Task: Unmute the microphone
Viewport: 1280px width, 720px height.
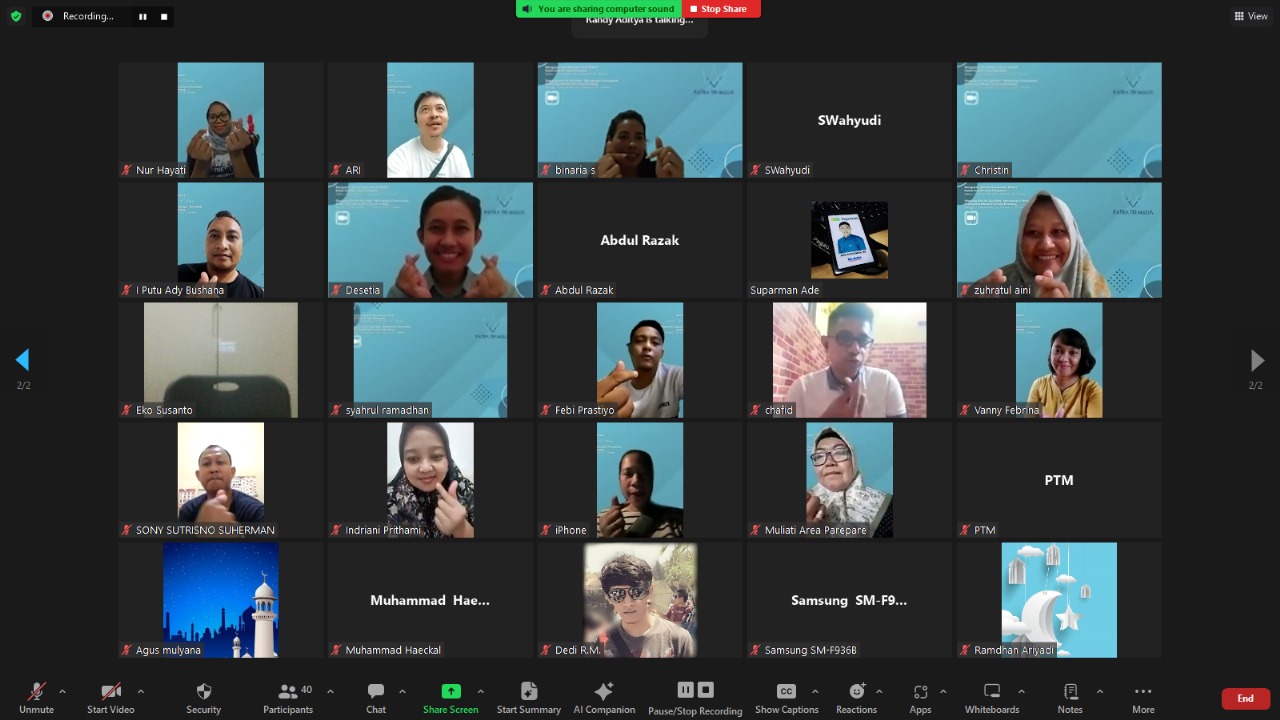Action: (x=36, y=697)
